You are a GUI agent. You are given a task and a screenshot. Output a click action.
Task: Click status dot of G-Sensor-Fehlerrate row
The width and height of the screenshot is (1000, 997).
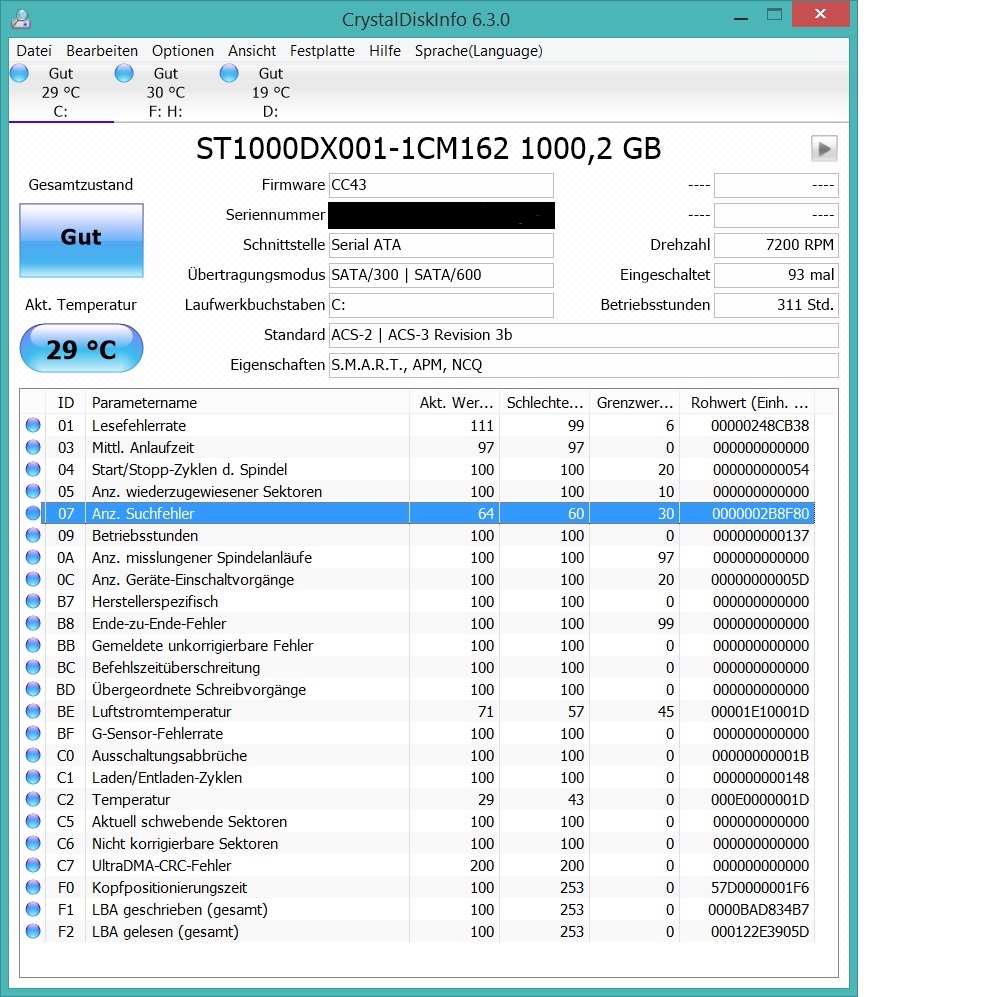tap(33, 734)
